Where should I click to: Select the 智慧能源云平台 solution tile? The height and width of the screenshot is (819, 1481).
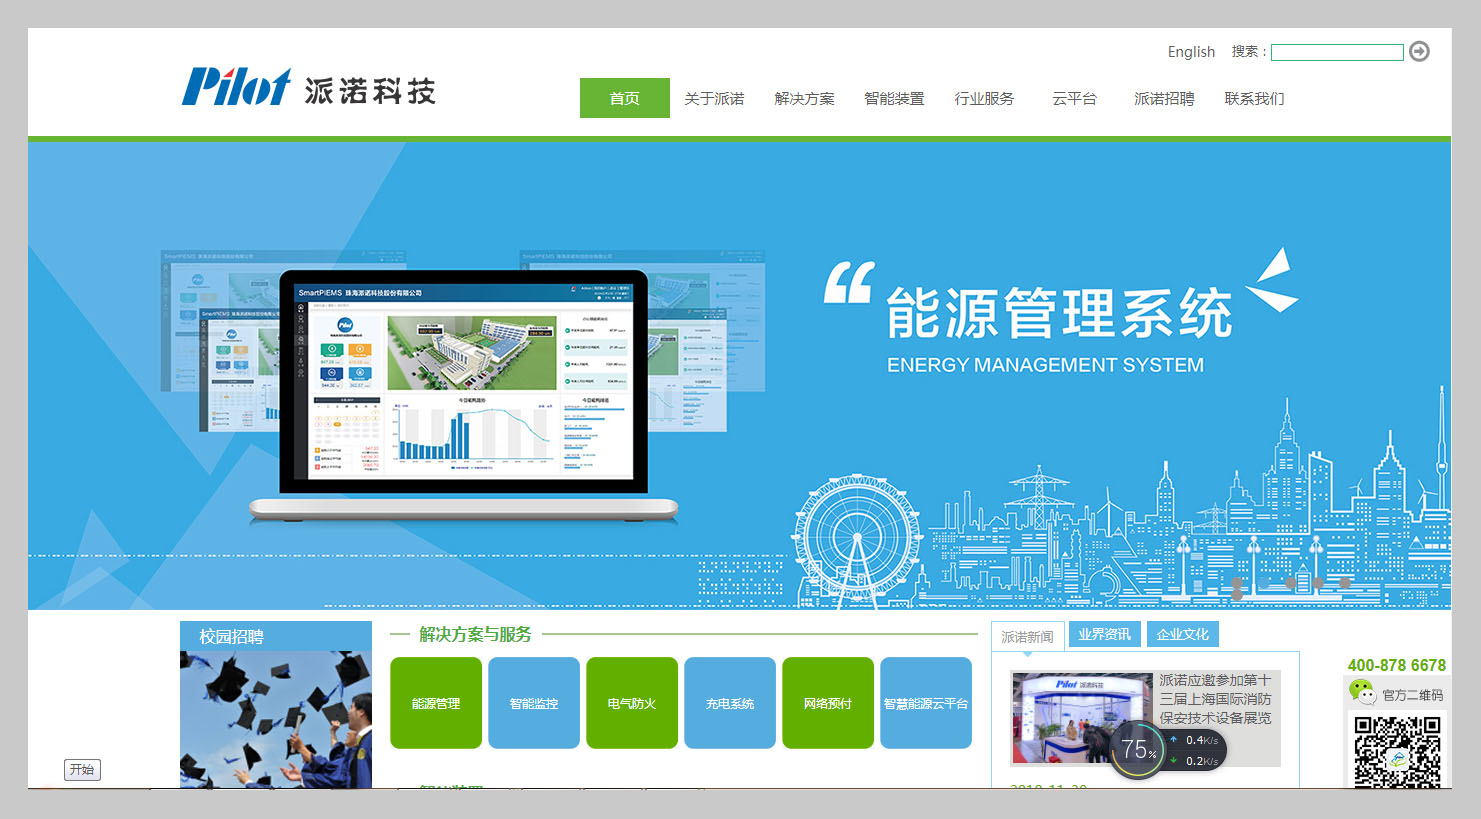[926, 703]
